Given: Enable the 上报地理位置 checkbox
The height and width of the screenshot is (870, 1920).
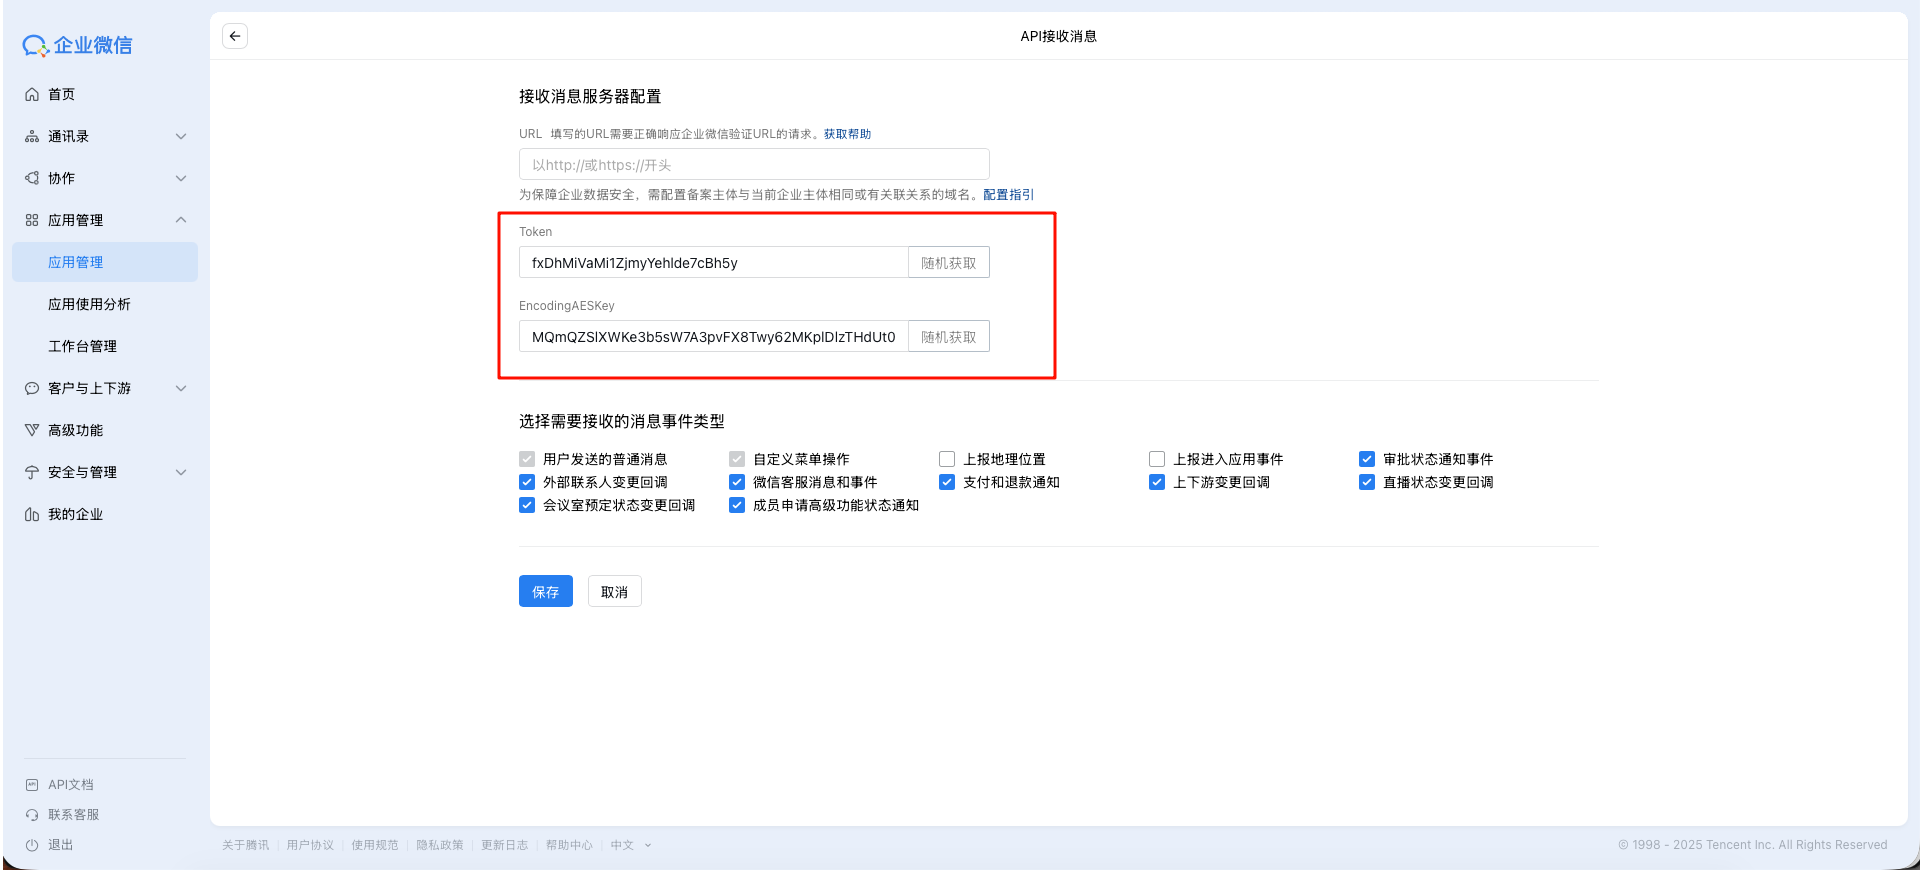Looking at the screenshot, I should (x=947, y=459).
